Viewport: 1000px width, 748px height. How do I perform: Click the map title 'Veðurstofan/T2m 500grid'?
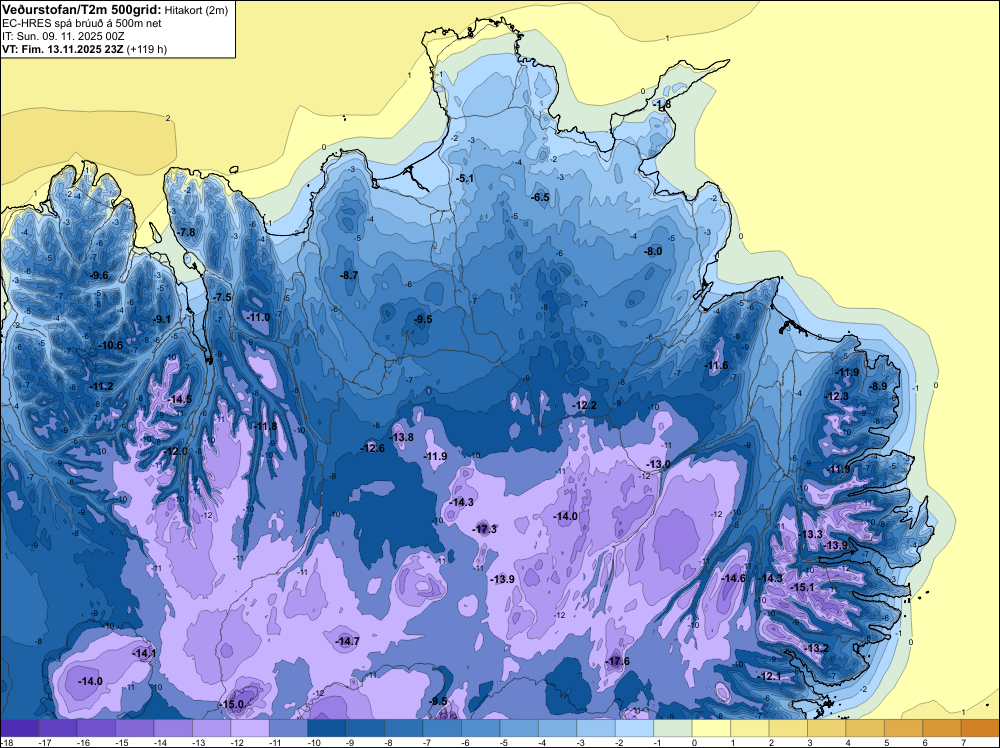[80, 9]
